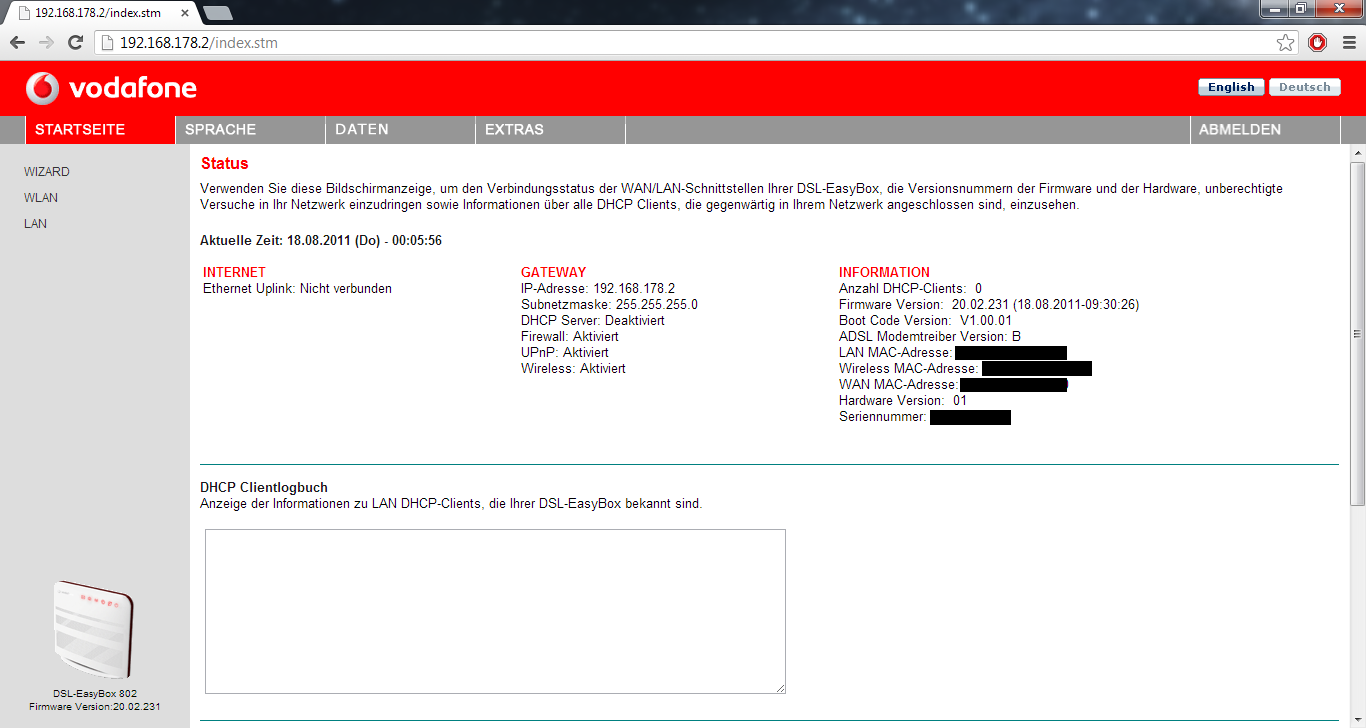Image resolution: width=1366 pixels, height=728 pixels.
Task: Click 'Seriennummer' label
Action: pos(883,417)
